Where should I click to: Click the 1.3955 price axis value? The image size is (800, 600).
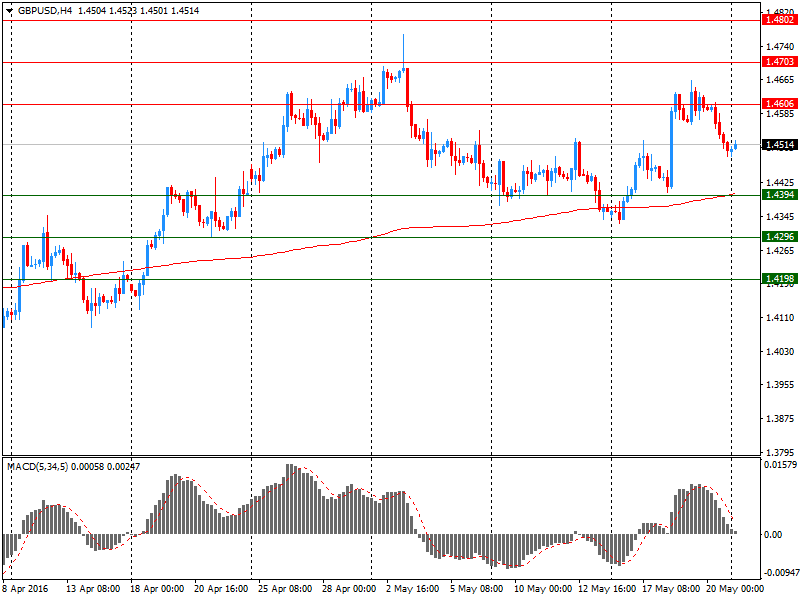(780, 384)
